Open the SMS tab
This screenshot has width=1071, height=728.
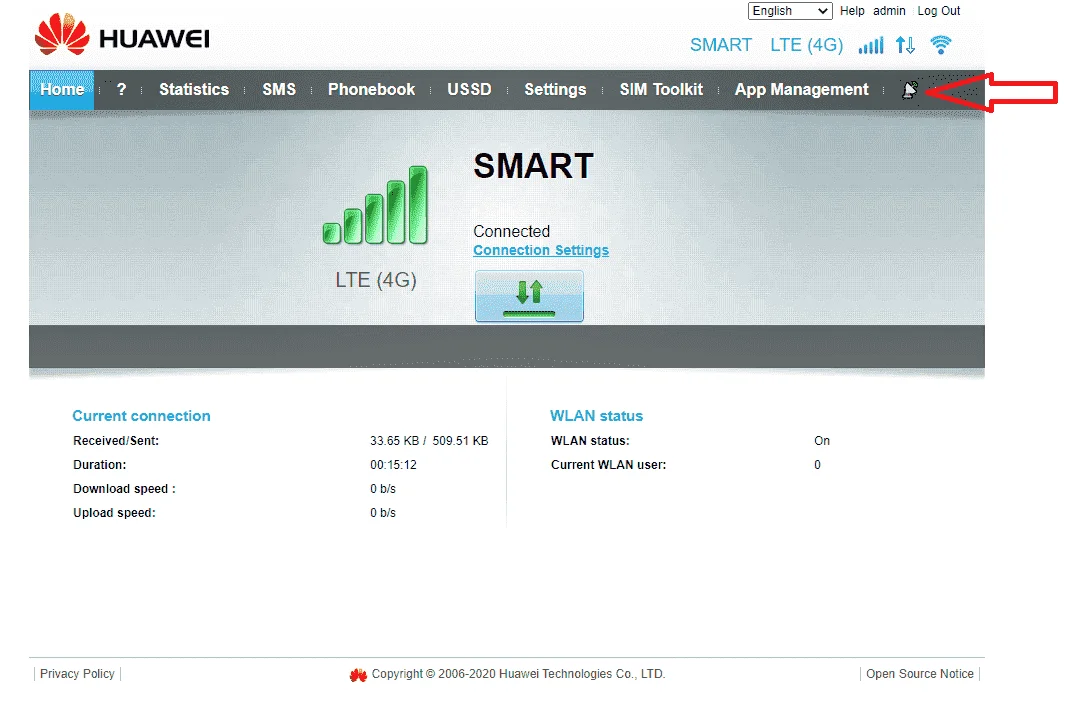(x=279, y=89)
